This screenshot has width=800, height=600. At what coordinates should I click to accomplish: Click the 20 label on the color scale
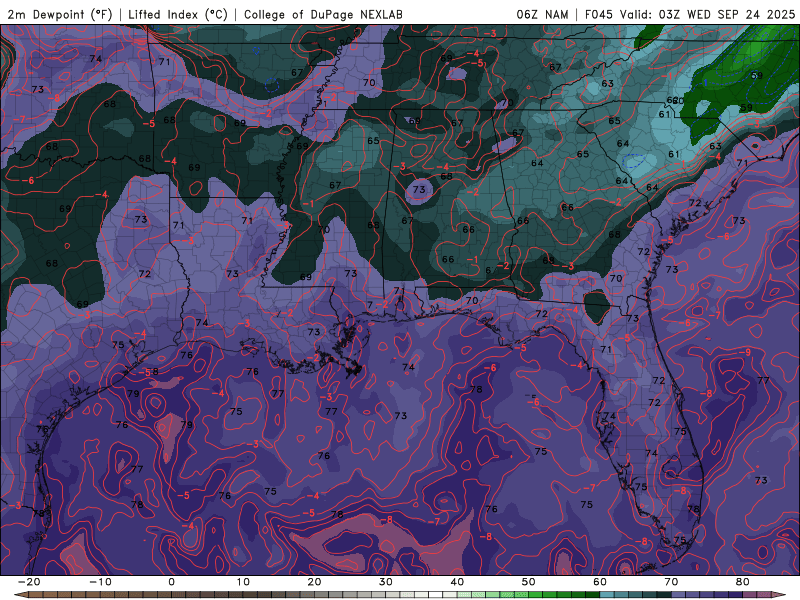pyautogui.click(x=314, y=582)
